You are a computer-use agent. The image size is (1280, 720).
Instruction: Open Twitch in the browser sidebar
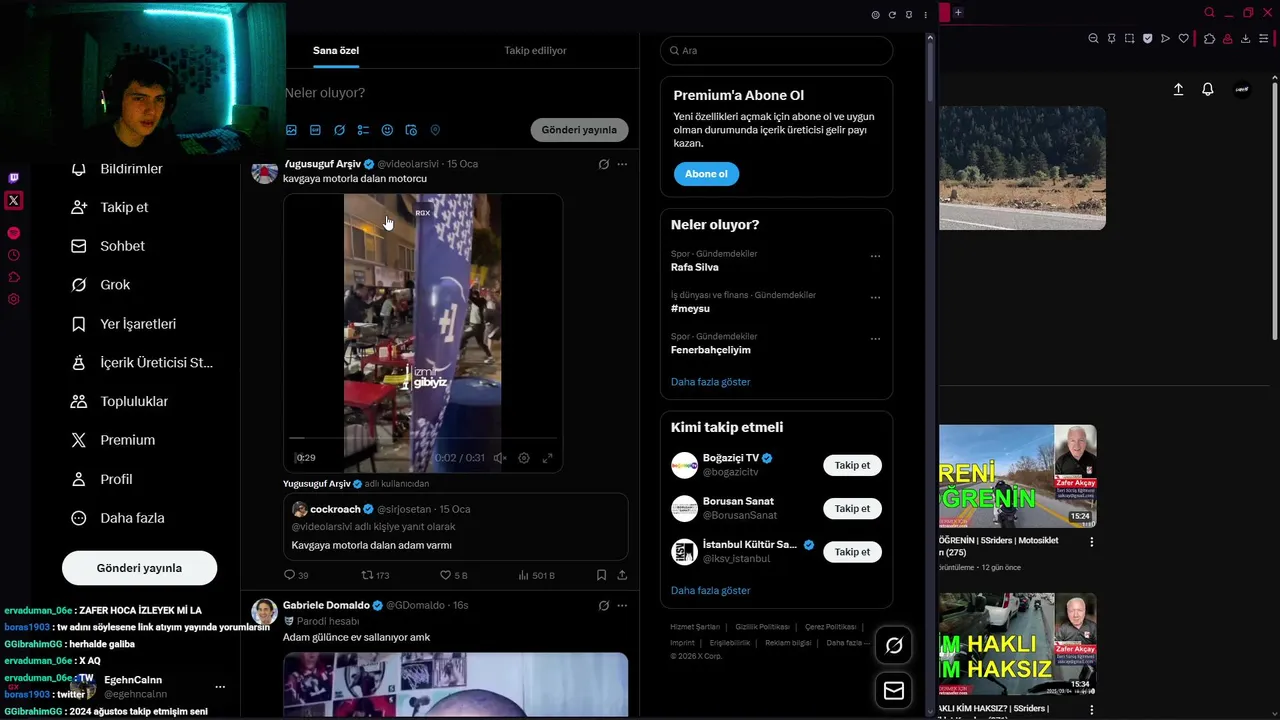click(x=13, y=178)
